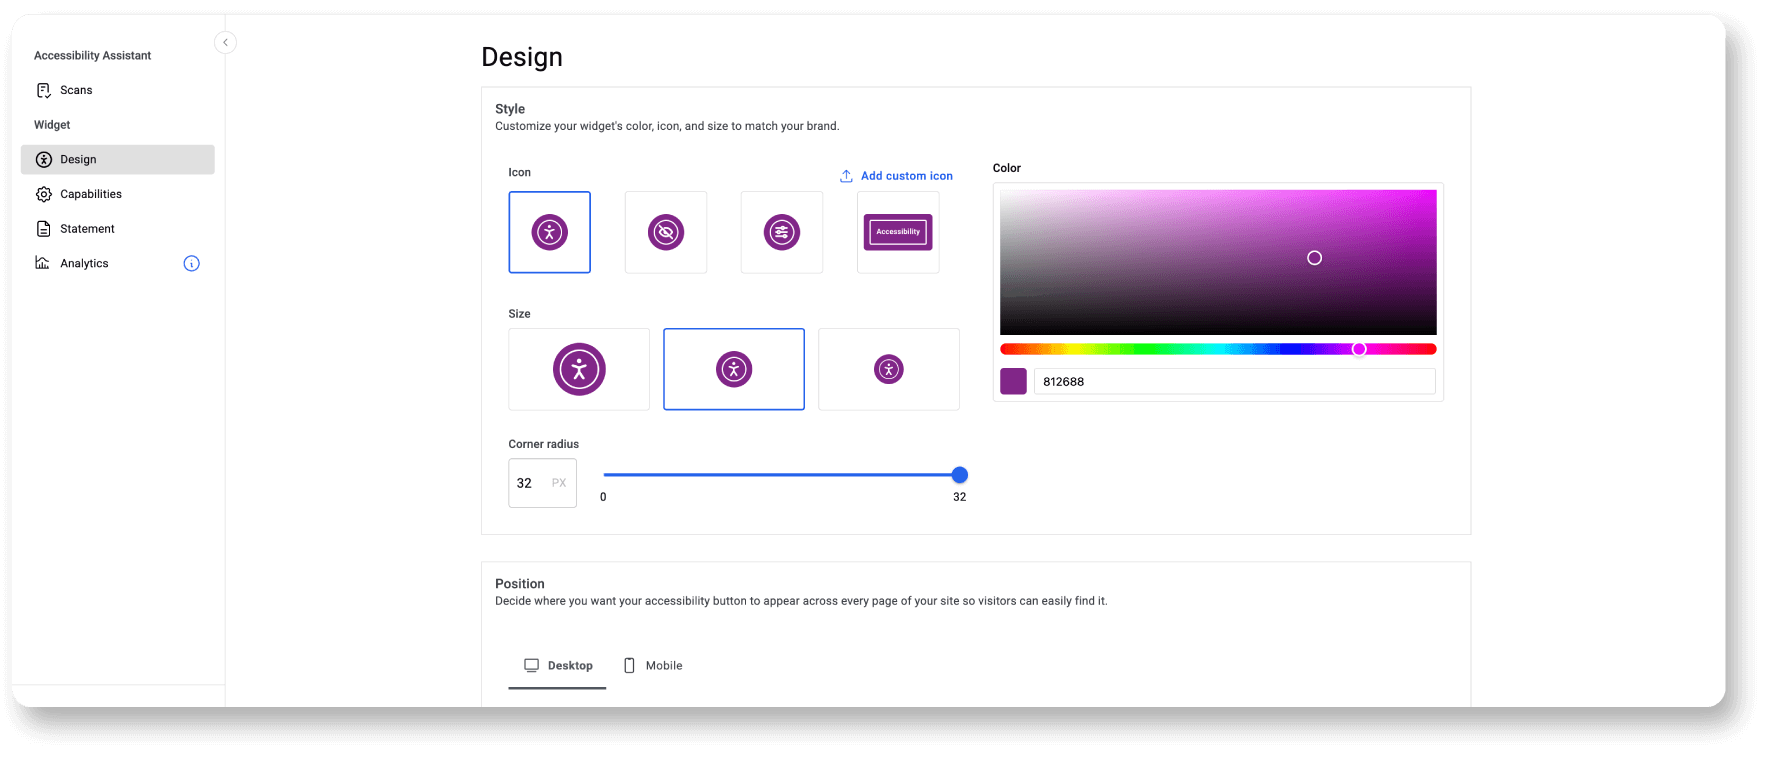Select the person figure accessibility icon option
Viewport: 1777px width, 773px height.
[549, 232]
